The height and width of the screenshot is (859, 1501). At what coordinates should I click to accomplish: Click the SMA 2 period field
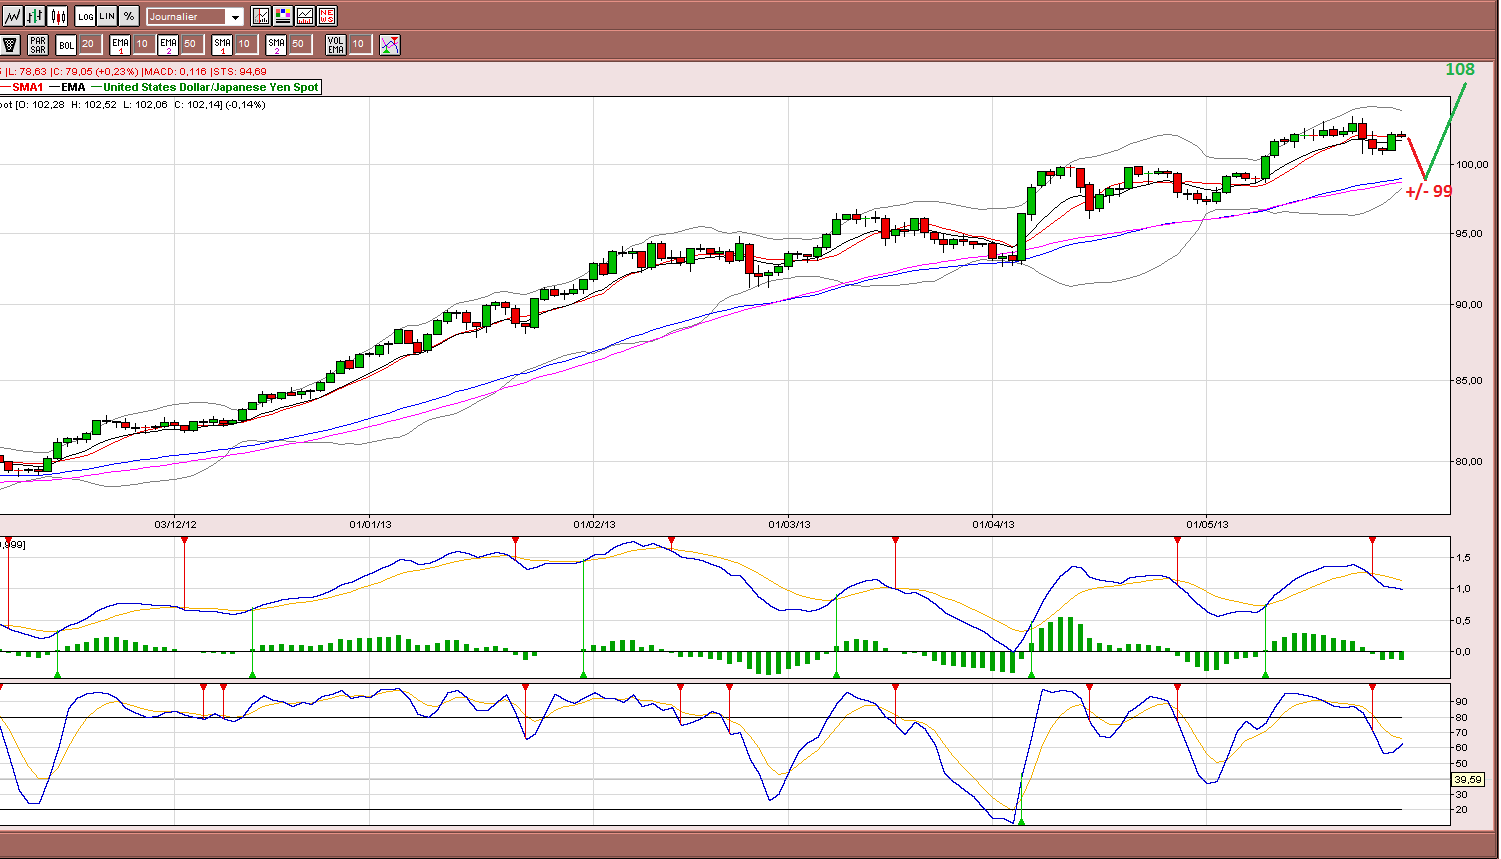coord(300,44)
